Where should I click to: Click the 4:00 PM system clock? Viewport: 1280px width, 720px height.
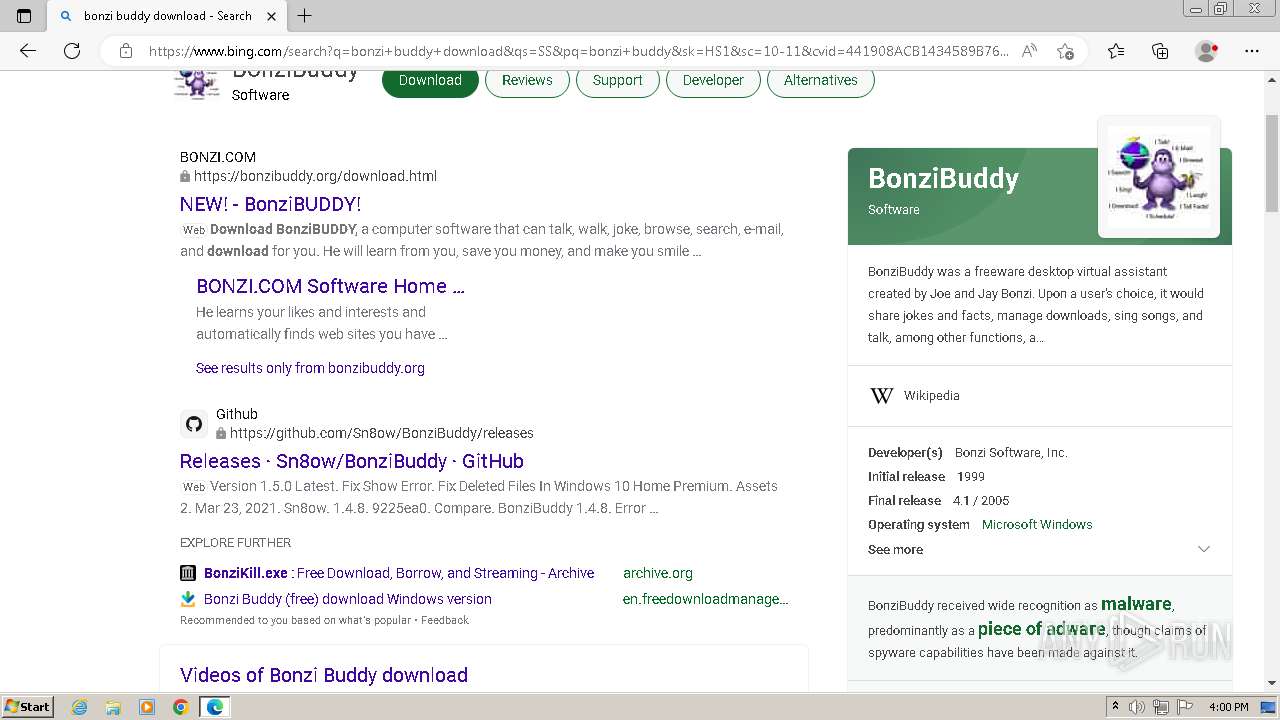(x=1228, y=707)
